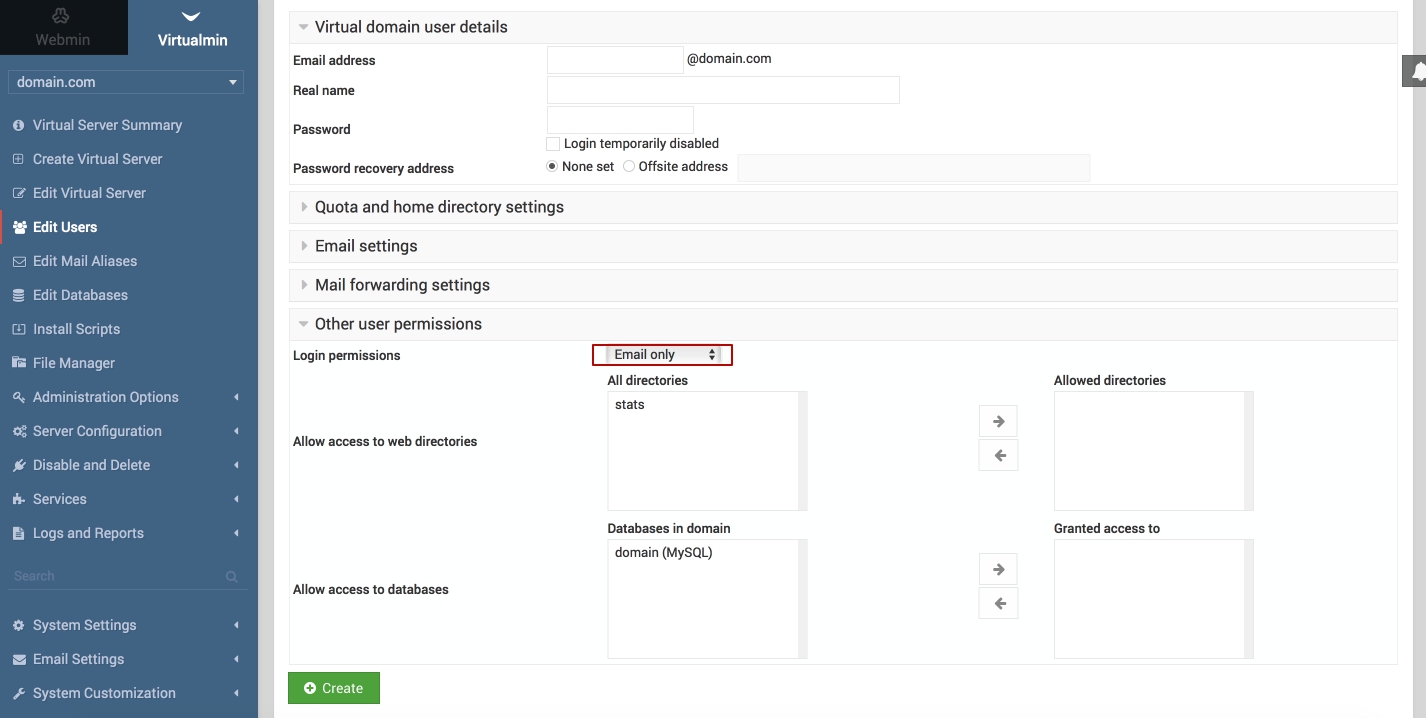Click the notification bell icon
Viewport: 1426px width, 718px height.
point(1416,71)
